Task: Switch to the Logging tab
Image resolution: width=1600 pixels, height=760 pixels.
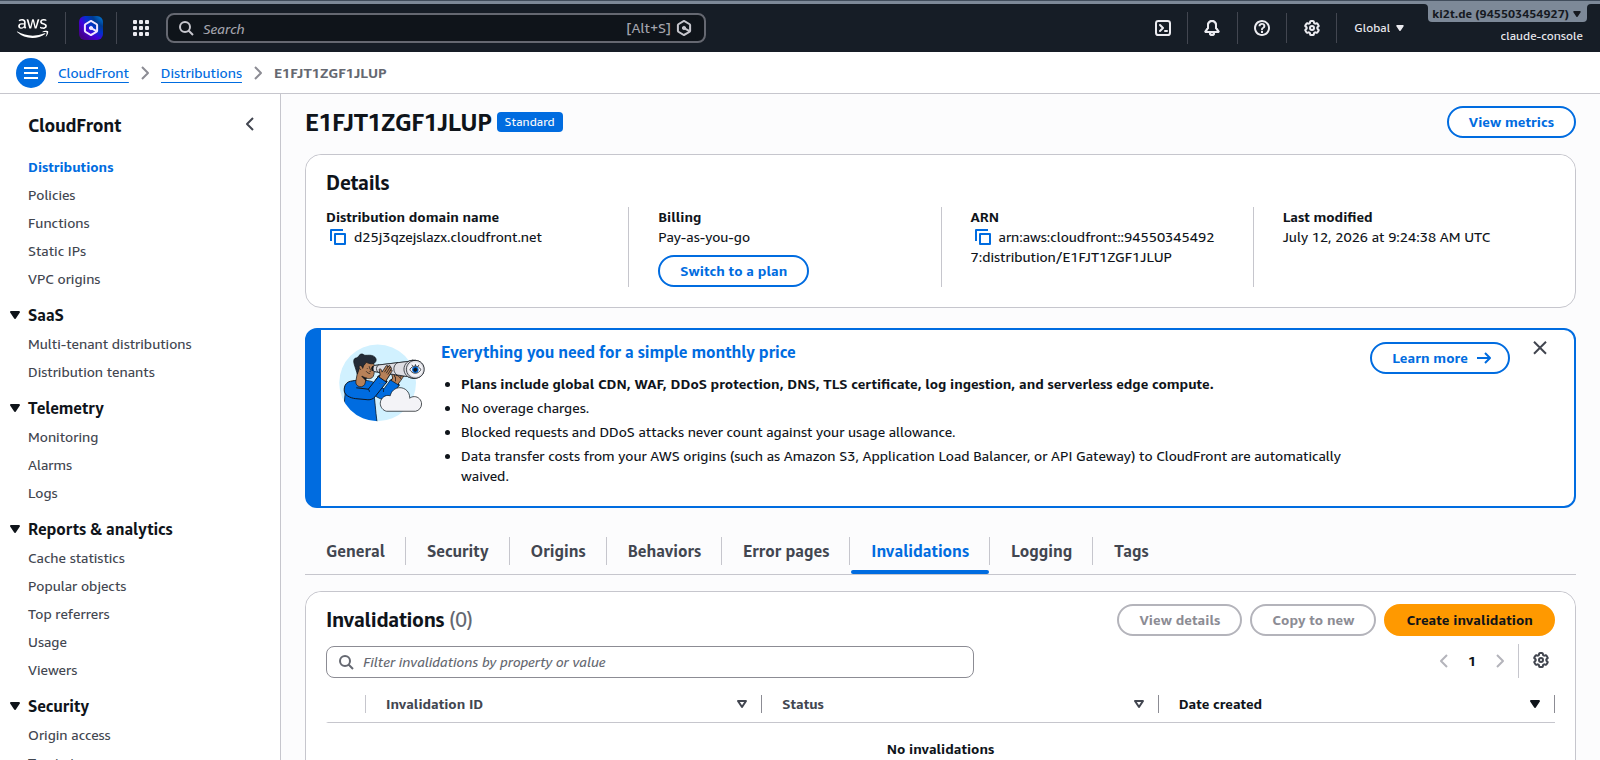Action: pos(1041,551)
